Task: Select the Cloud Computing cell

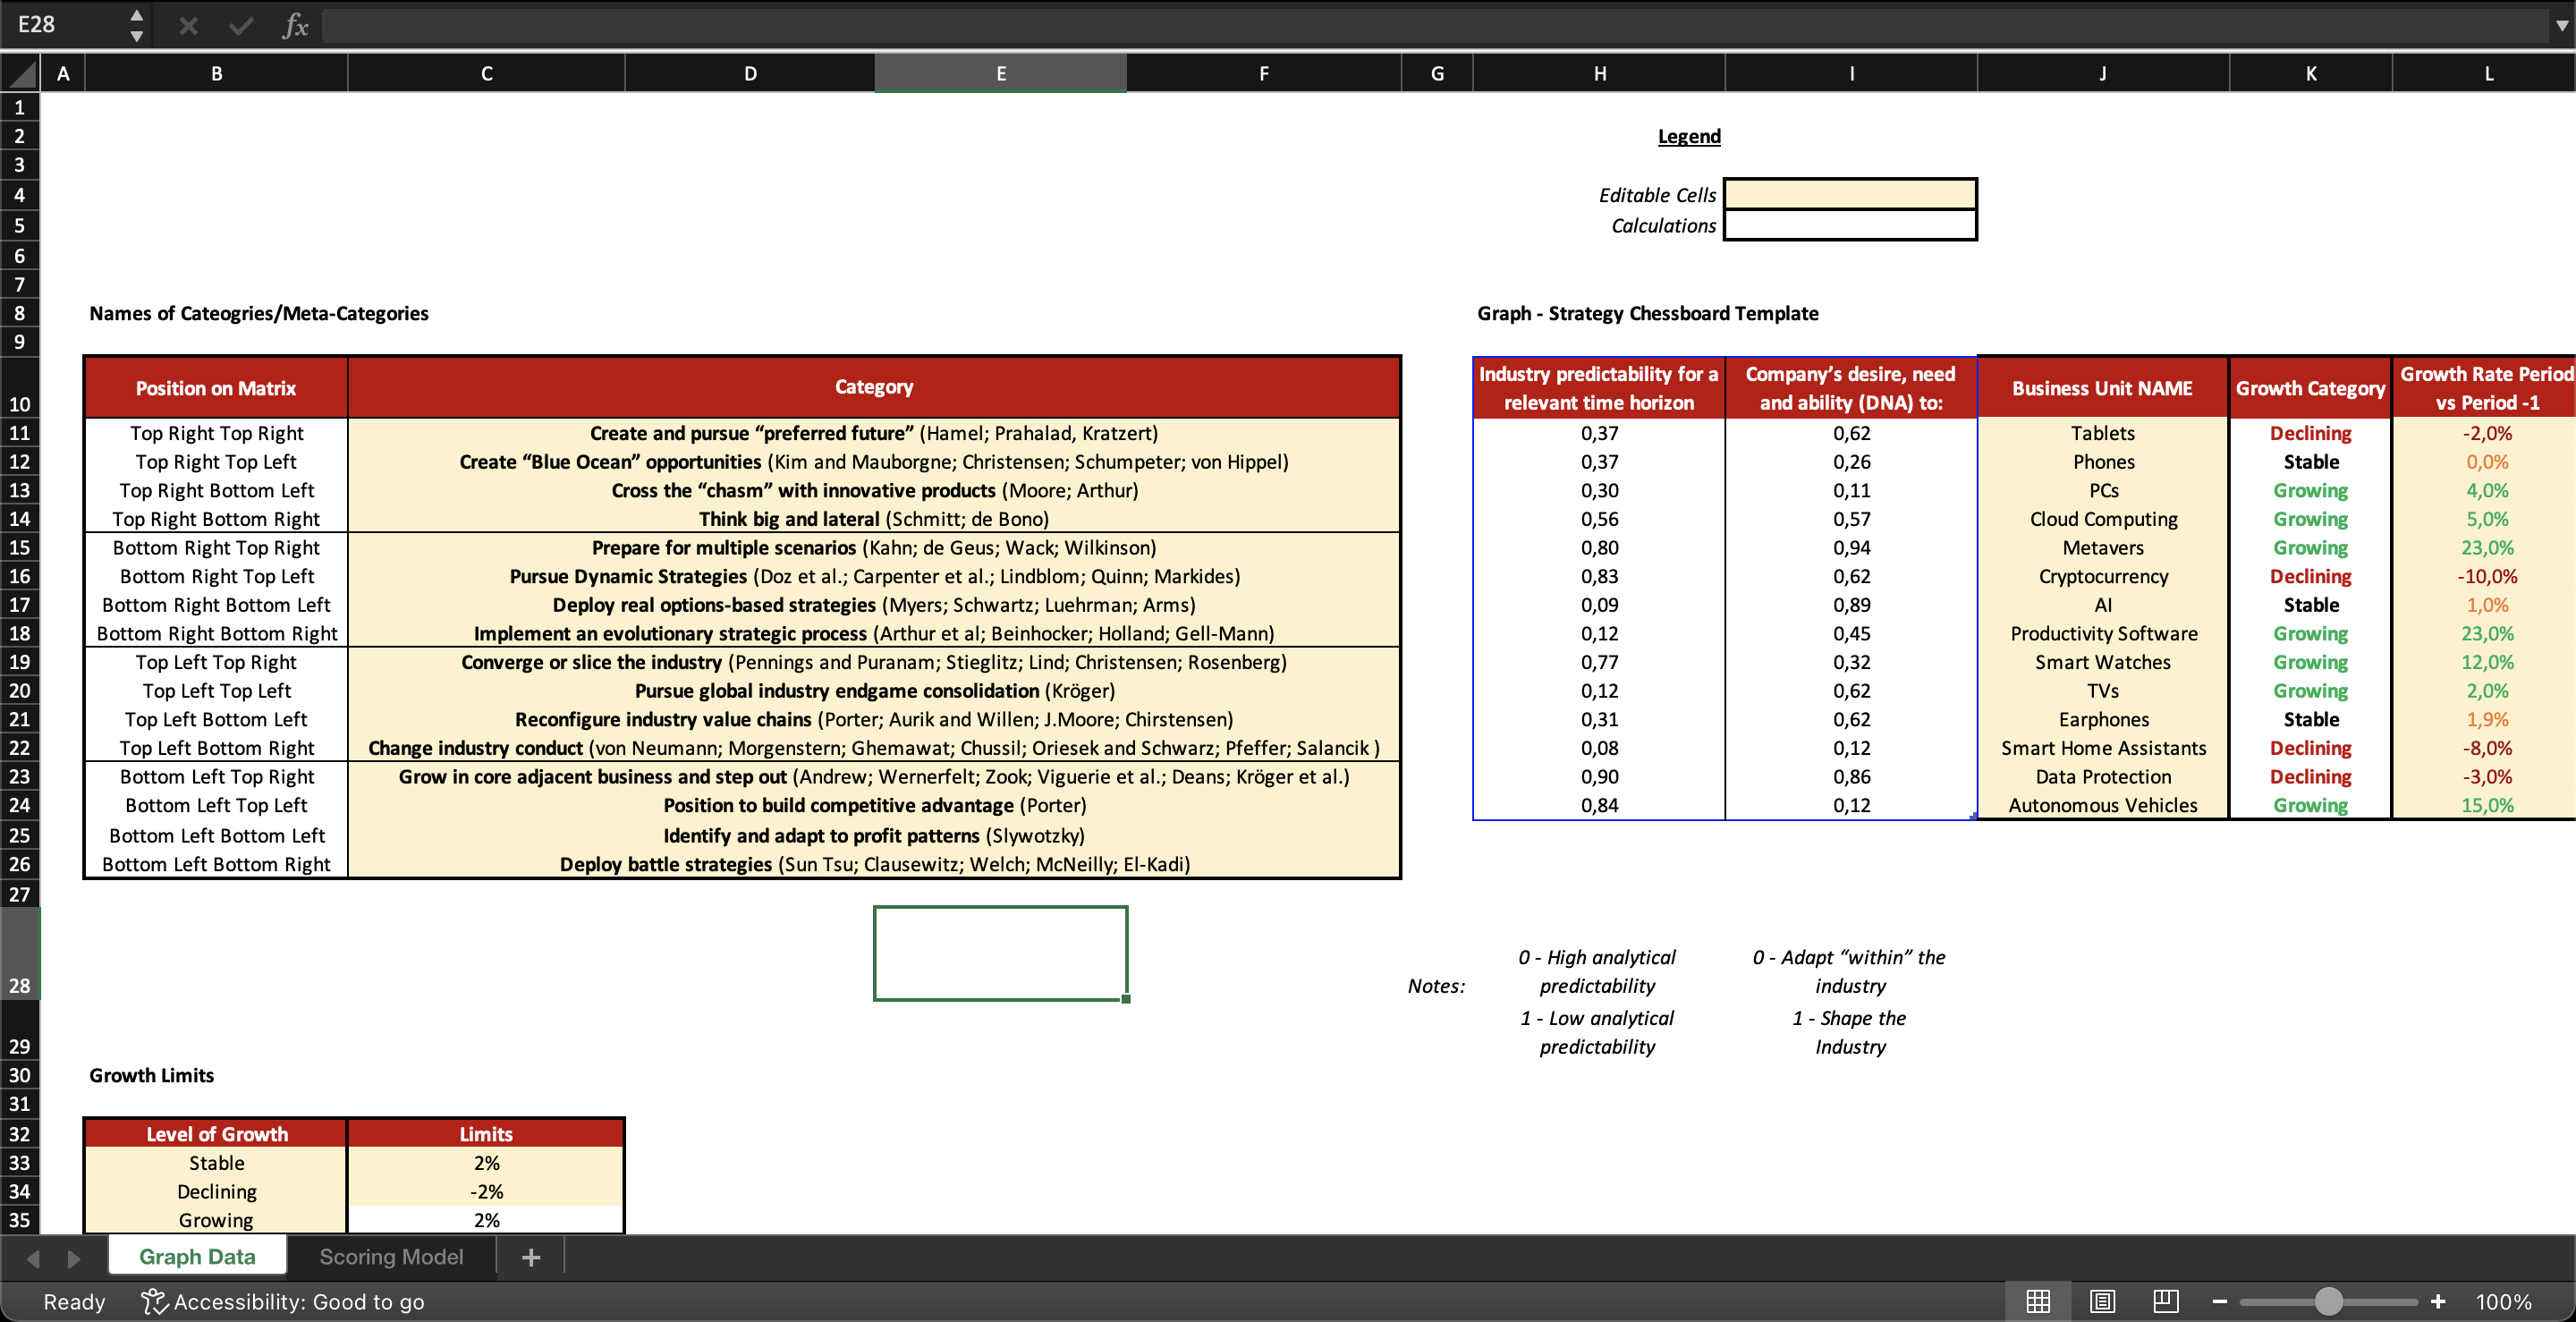Action: [x=2102, y=518]
